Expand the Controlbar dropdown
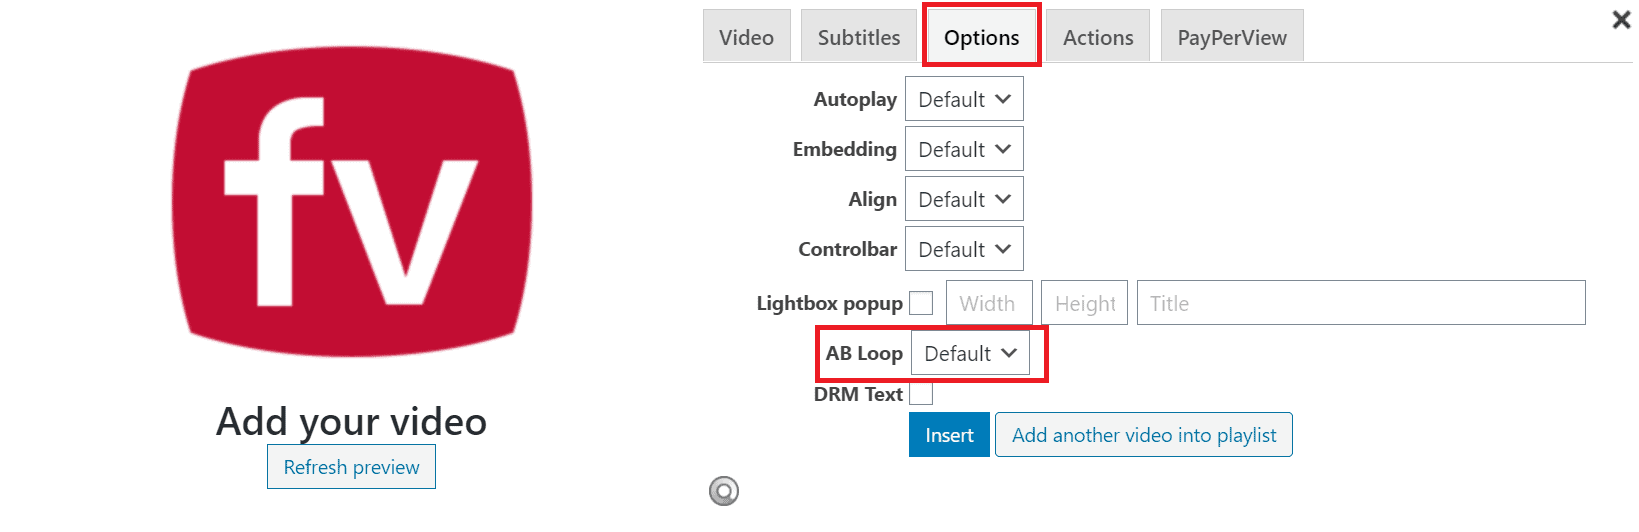Image resolution: width=1639 pixels, height=532 pixels. [x=964, y=249]
